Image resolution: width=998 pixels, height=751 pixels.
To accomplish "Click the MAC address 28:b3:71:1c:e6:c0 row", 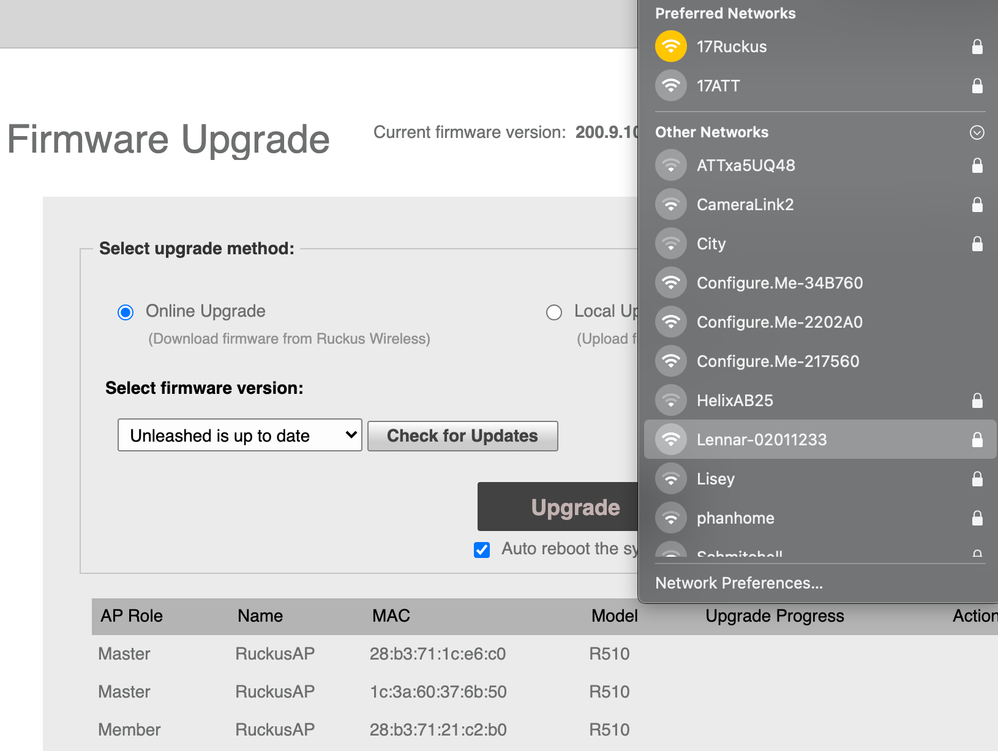I will pos(438,654).
